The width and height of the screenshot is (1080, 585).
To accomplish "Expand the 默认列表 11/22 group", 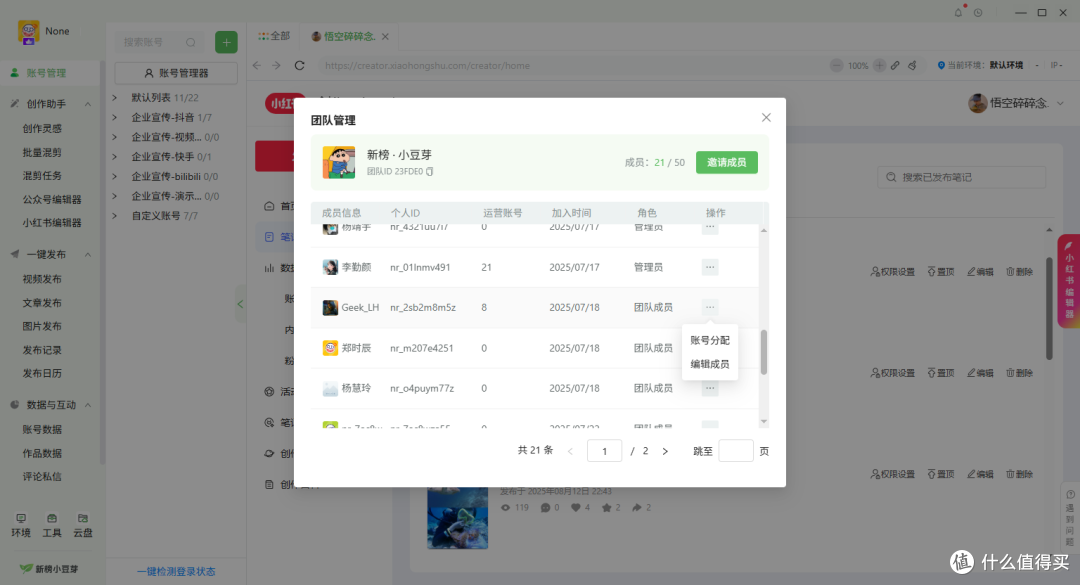I will 115,98.
